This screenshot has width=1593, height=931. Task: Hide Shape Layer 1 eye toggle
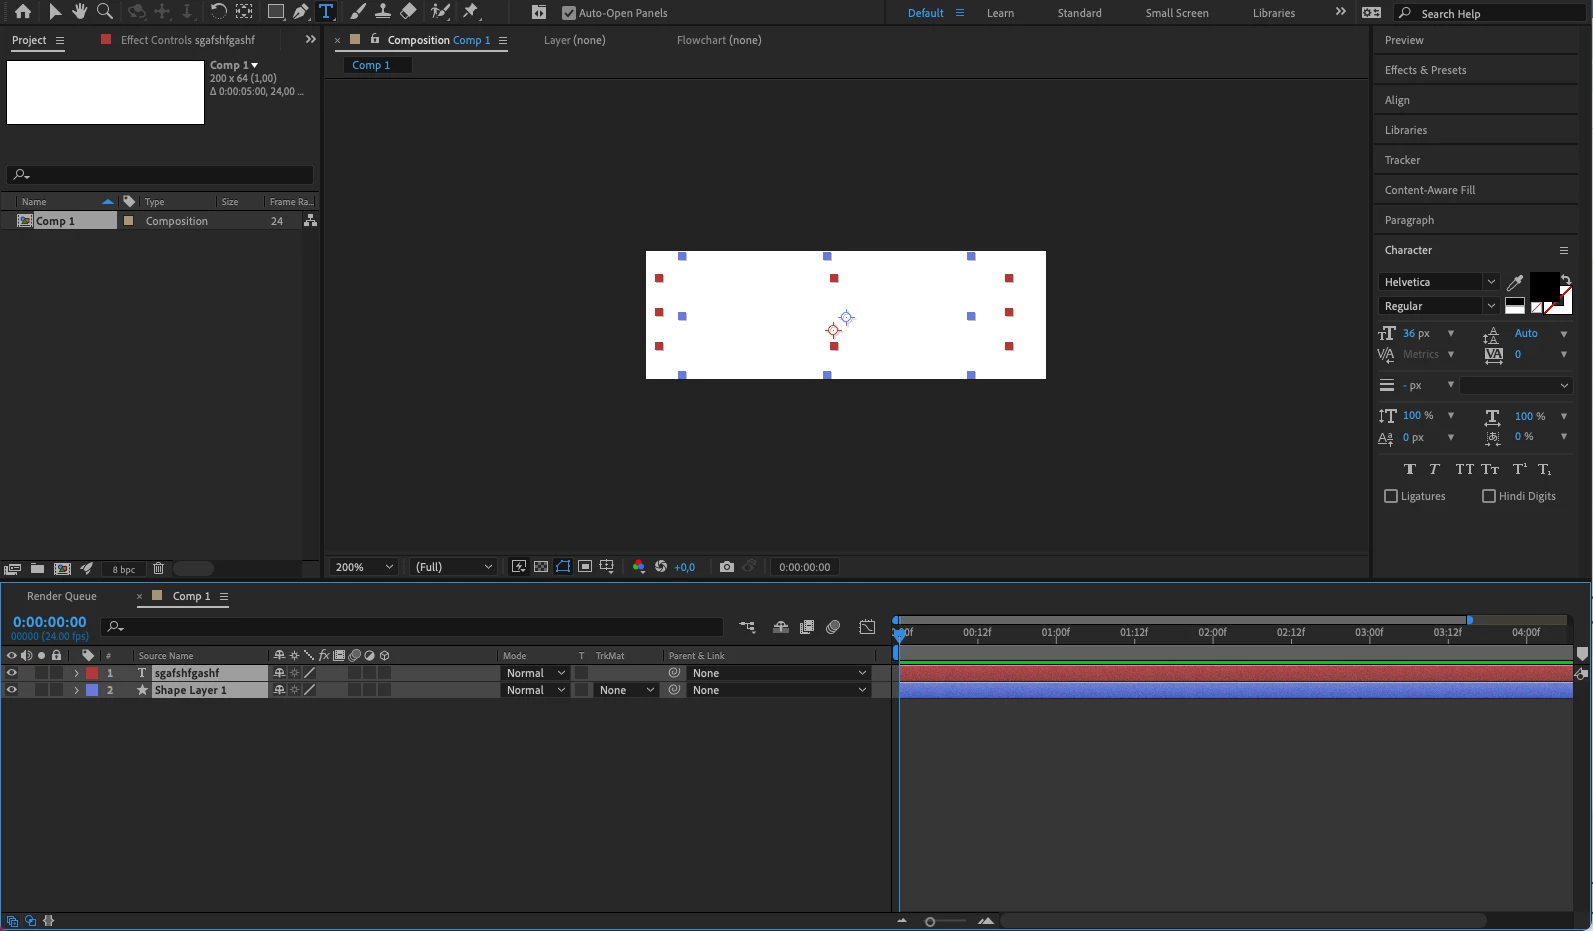click(x=12, y=690)
